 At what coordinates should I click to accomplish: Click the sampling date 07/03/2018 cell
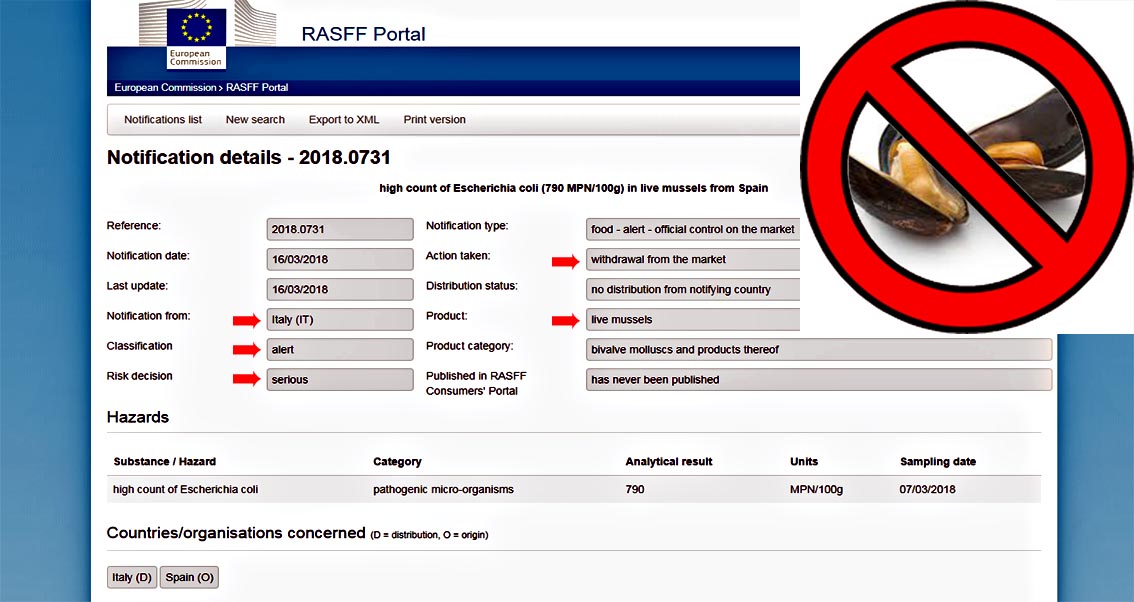[x=928, y=490]
